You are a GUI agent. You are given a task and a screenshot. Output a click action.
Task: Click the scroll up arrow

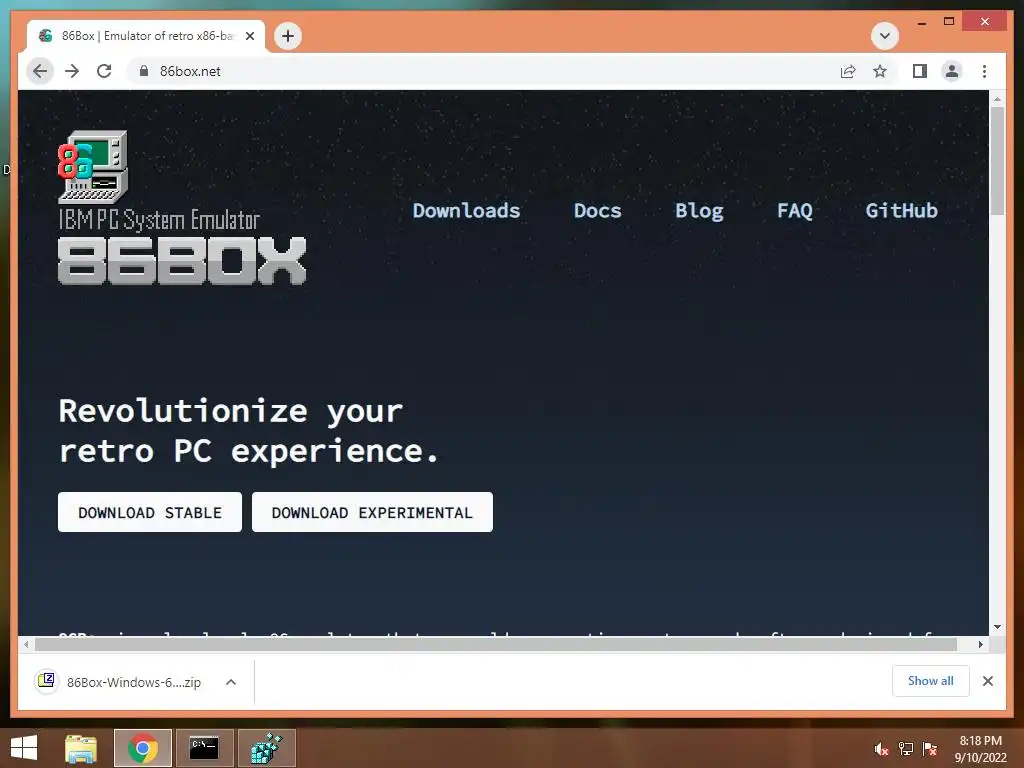[997, 99]
